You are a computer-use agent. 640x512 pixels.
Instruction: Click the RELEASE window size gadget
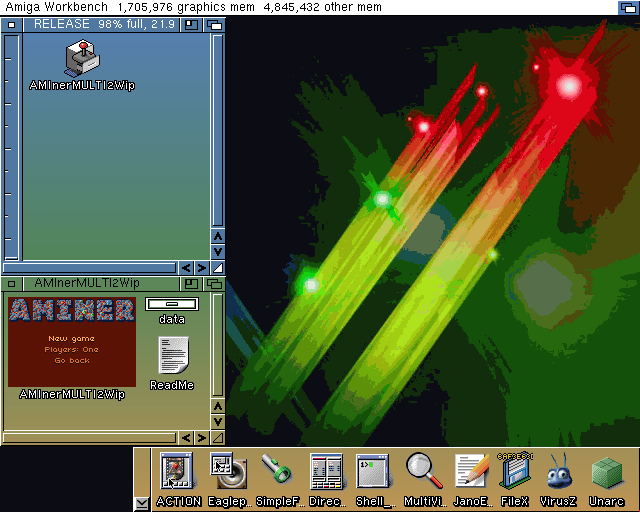[x=218, y=268]
